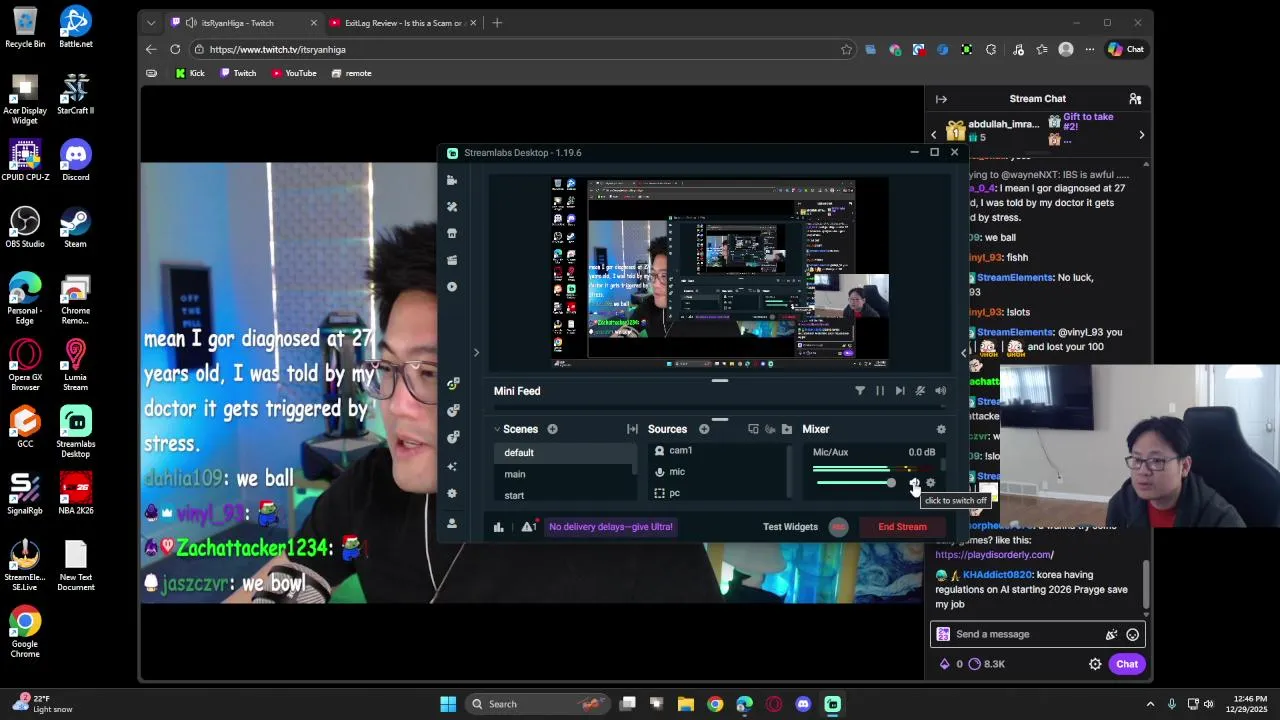Open the browser tab search dropdown

[151, 23]
